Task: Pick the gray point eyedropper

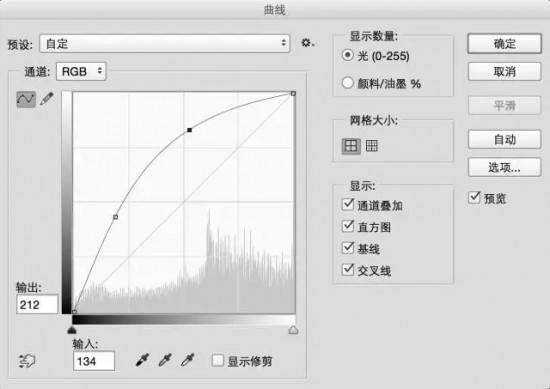Action: point(165,360)
